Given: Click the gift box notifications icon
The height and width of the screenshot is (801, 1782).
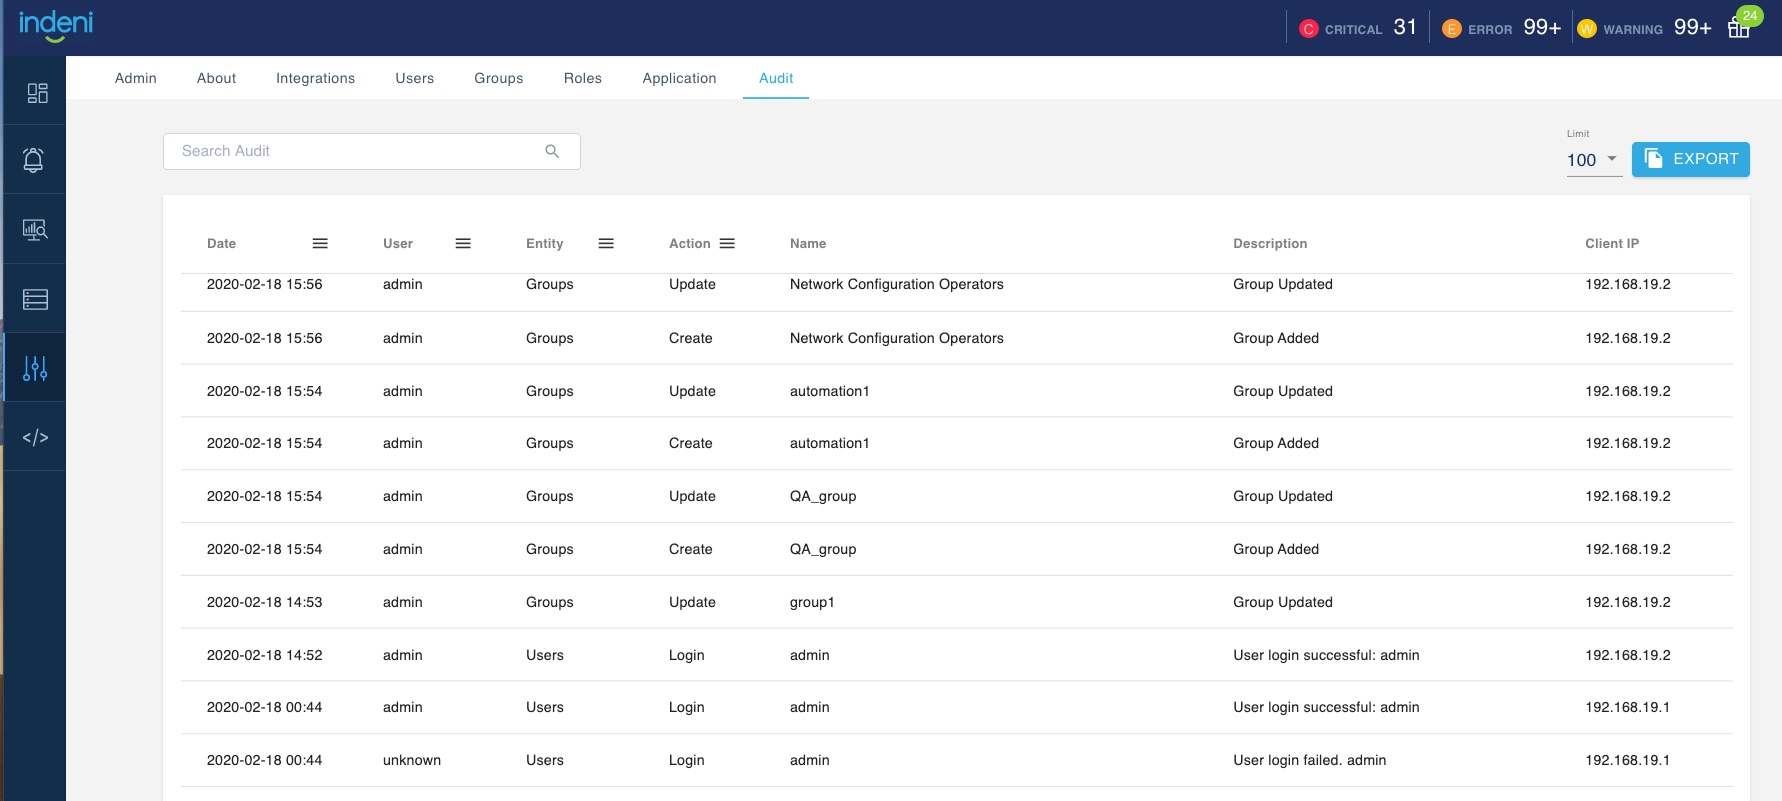Looking at the screenshot, I should 1739,27.
